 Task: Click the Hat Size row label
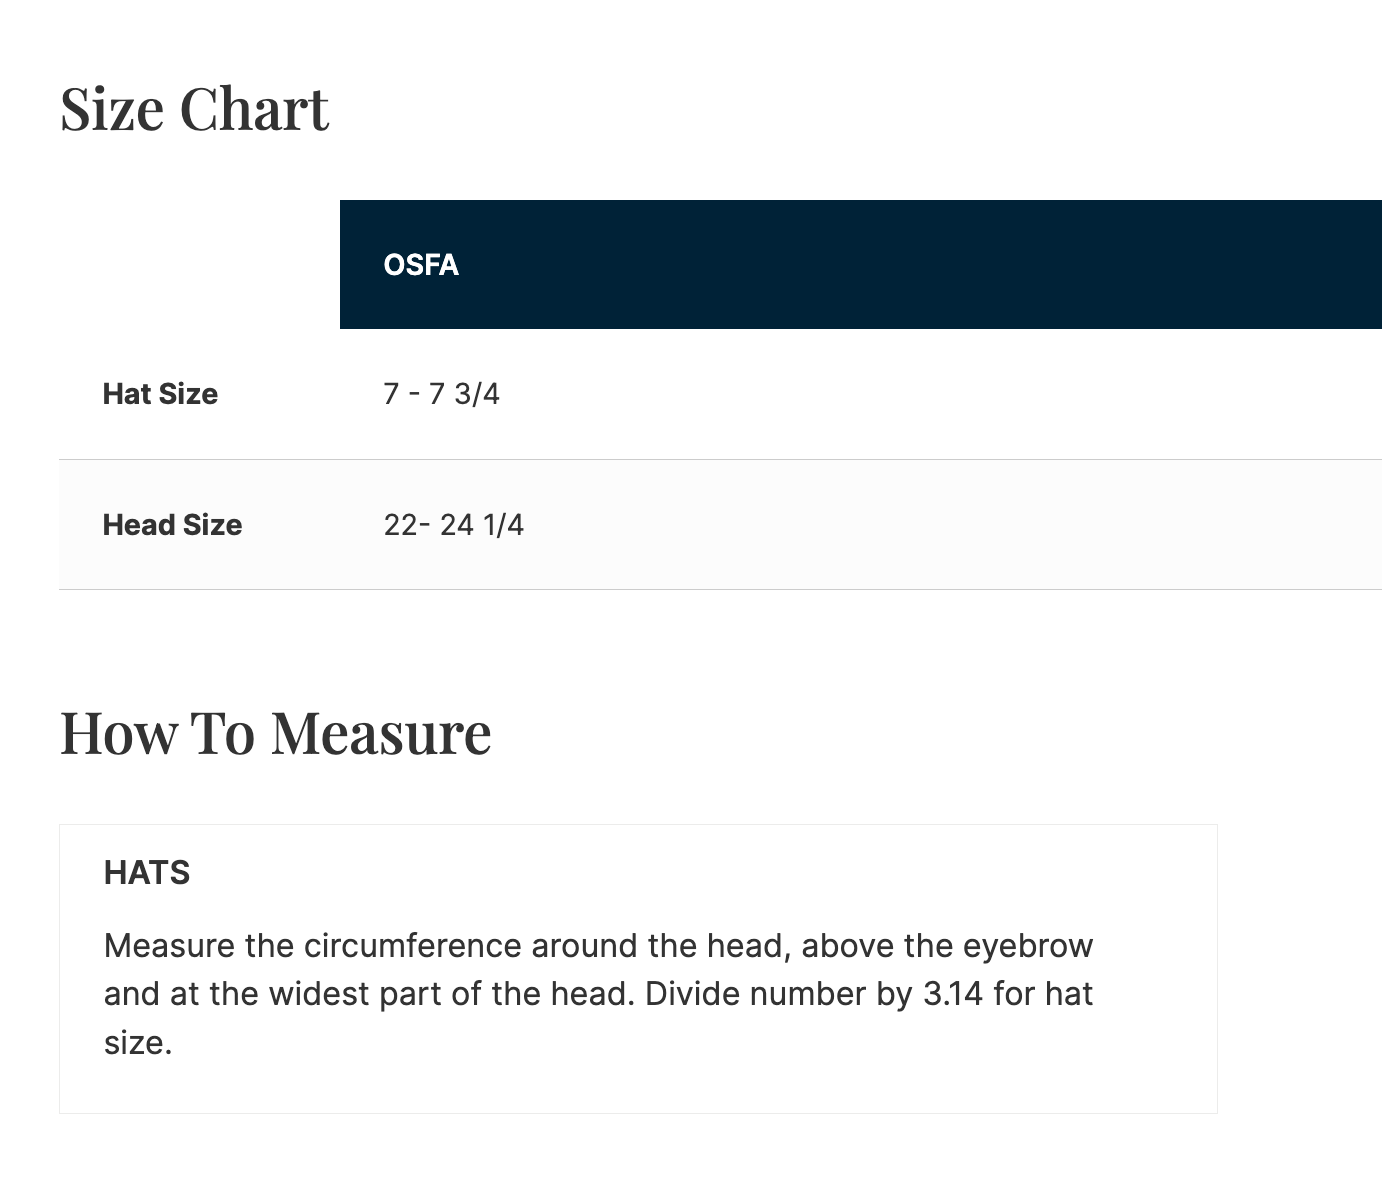coord(160,394)
